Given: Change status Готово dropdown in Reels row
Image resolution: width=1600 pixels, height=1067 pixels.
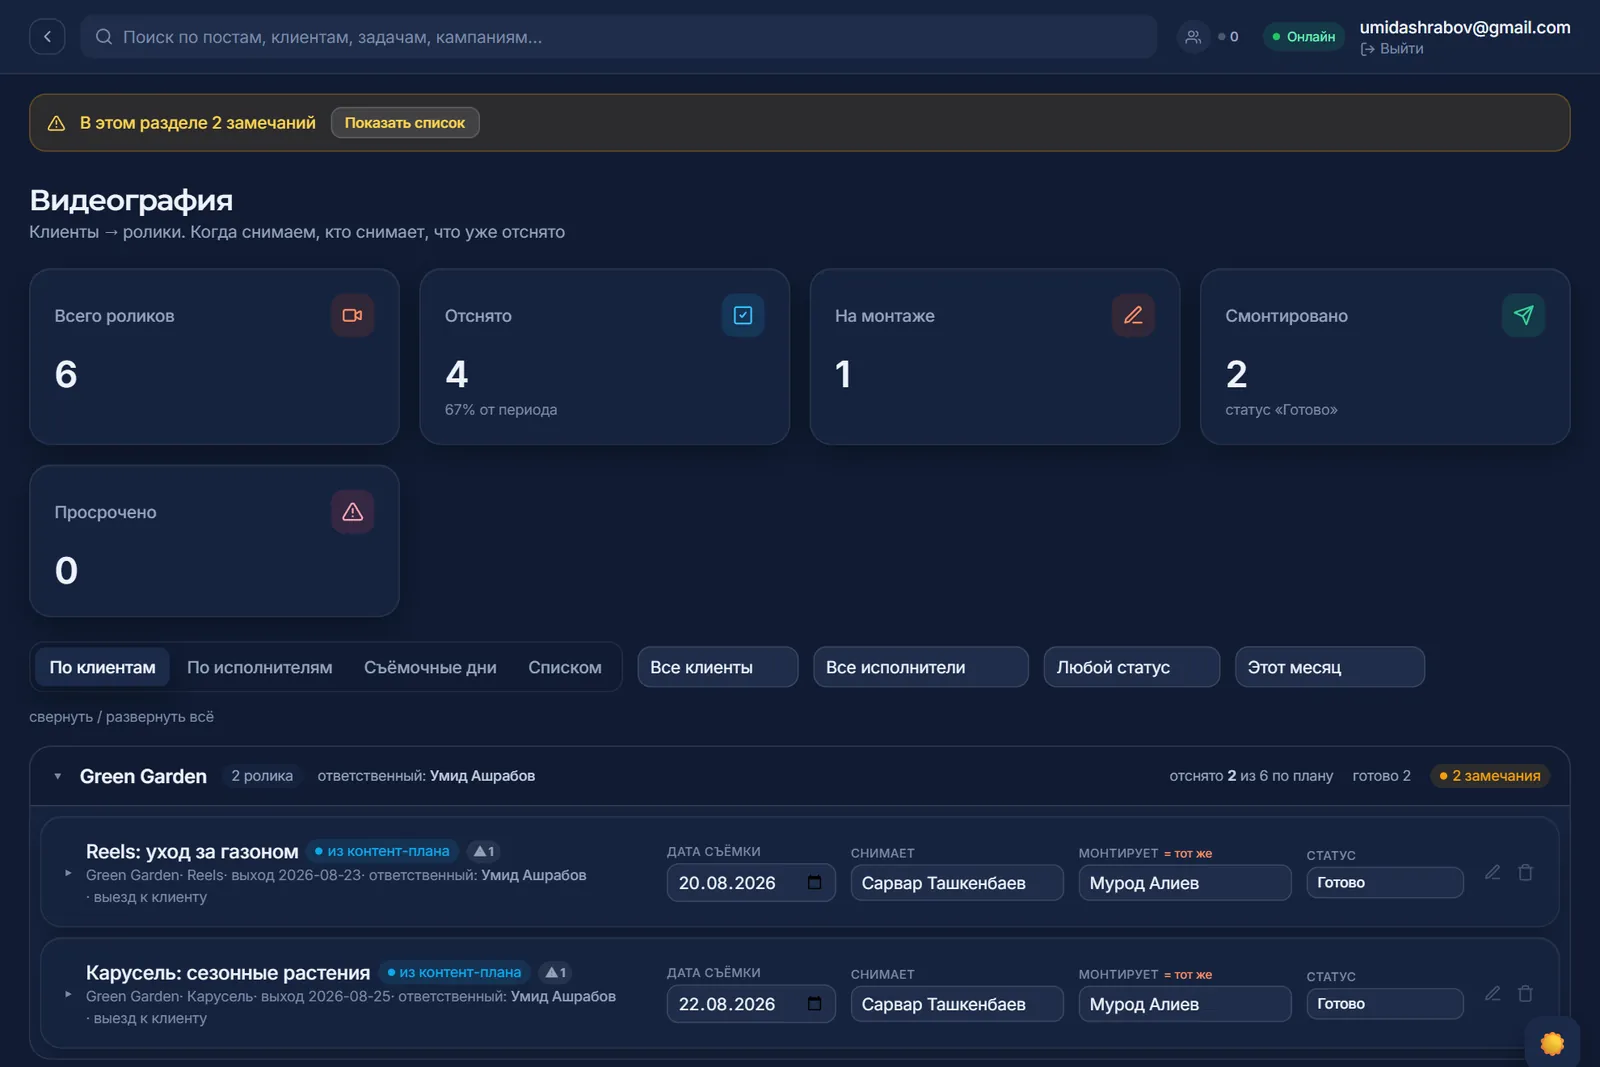Looking at the screenshot, I should [x=1385, y=883].
